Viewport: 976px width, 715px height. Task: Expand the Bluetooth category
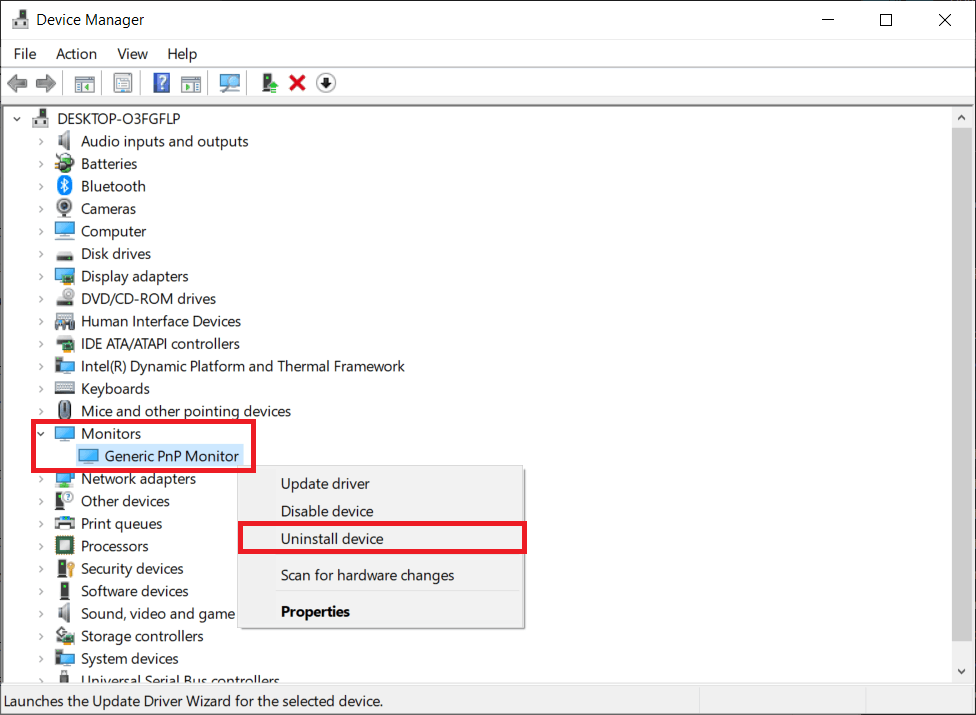coord(40,186)
